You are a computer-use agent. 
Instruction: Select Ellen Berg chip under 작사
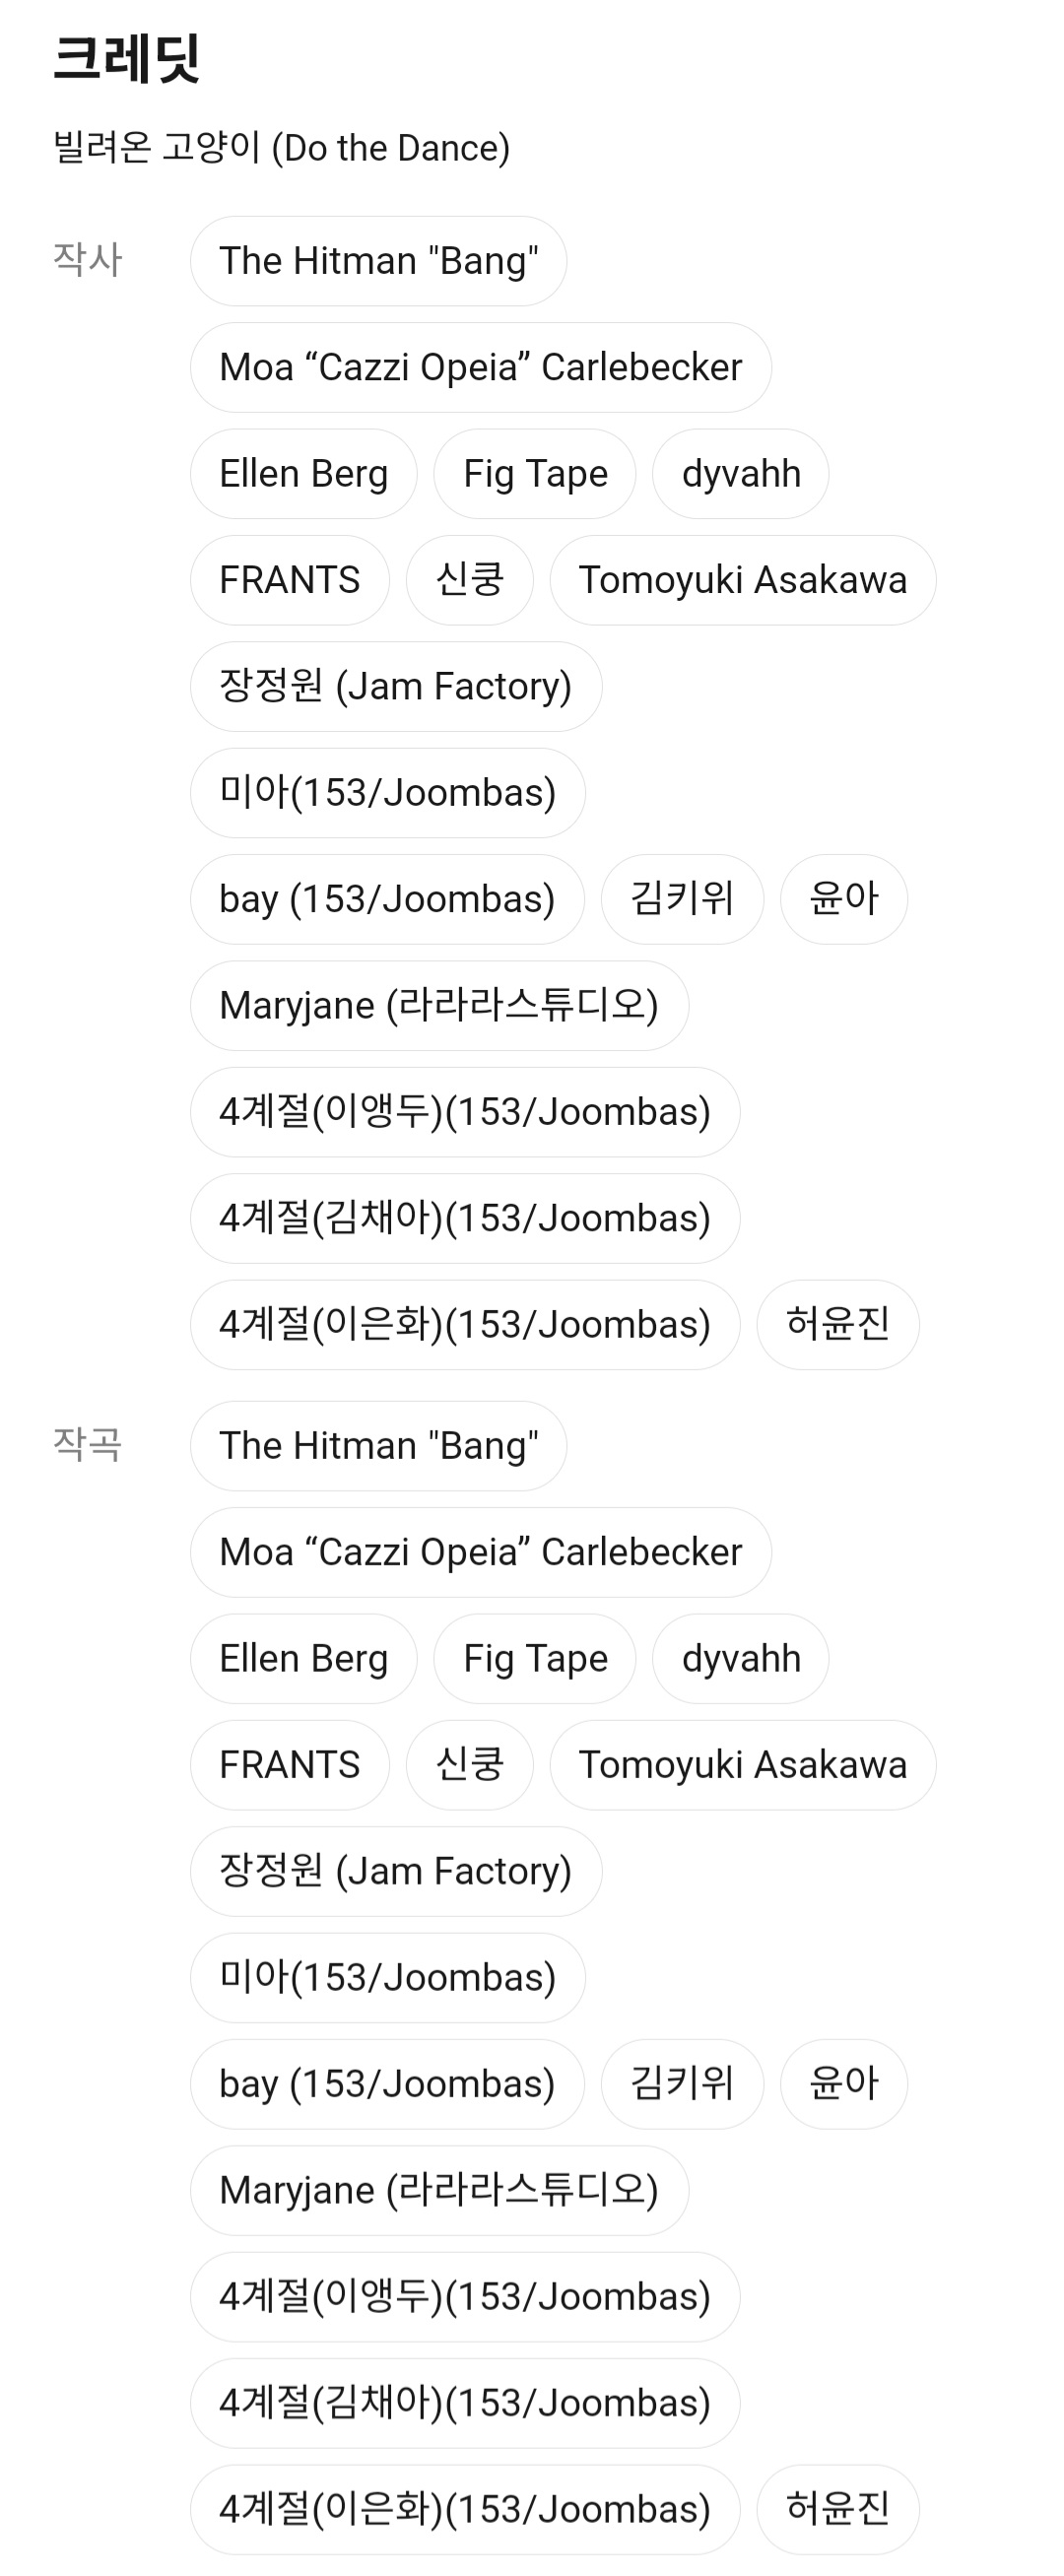[x=303, y=474]
